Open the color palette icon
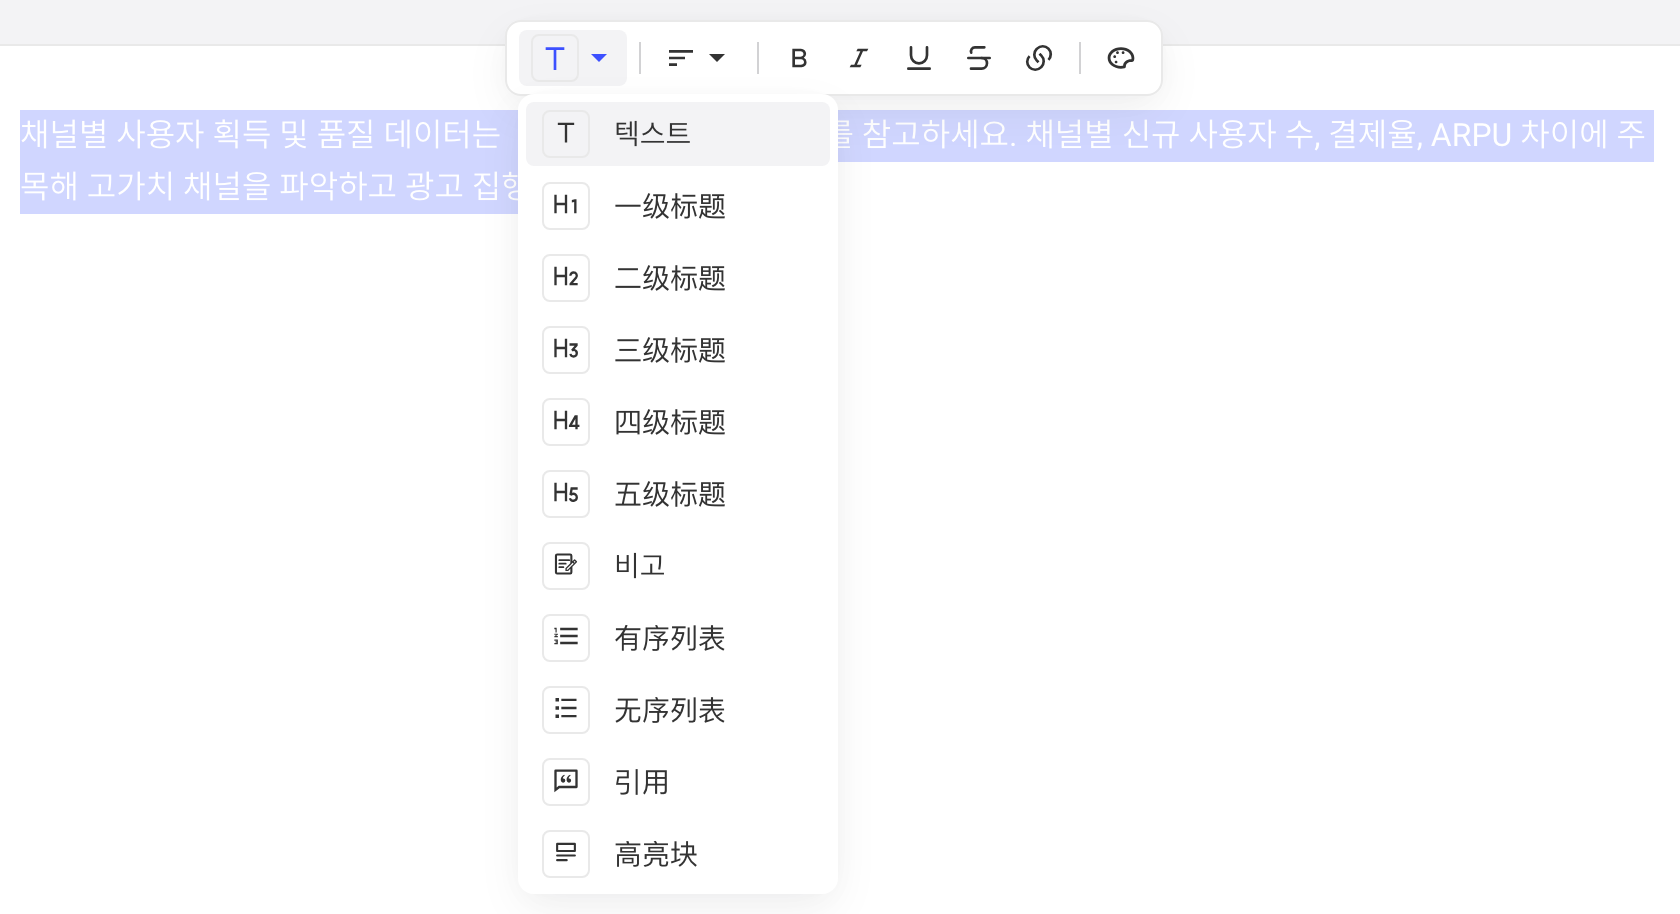The image size is (1680, 914). (1121, 58)
